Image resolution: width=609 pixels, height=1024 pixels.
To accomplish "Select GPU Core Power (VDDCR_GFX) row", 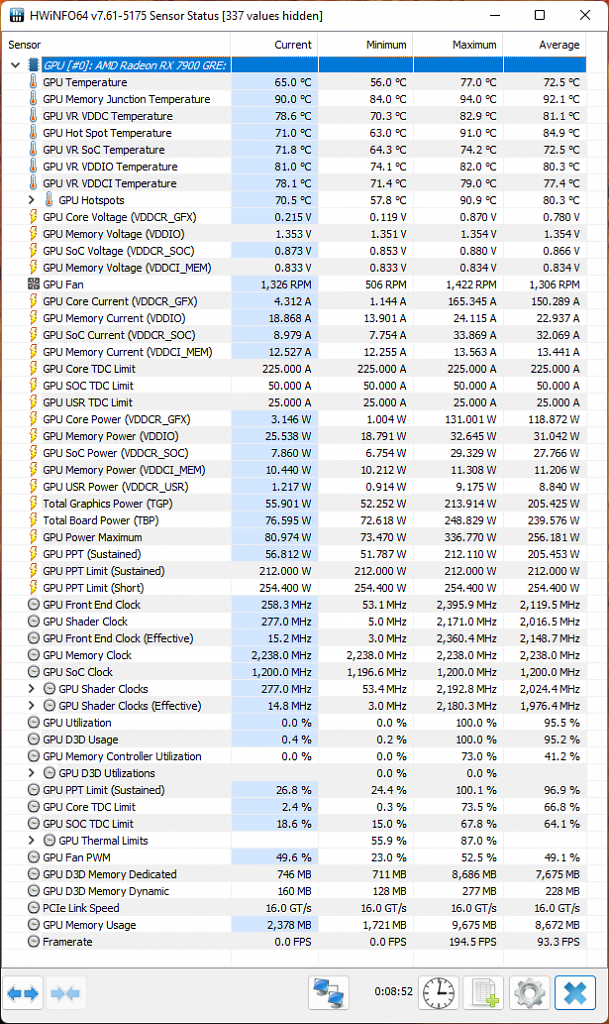I will click(294, 419).
